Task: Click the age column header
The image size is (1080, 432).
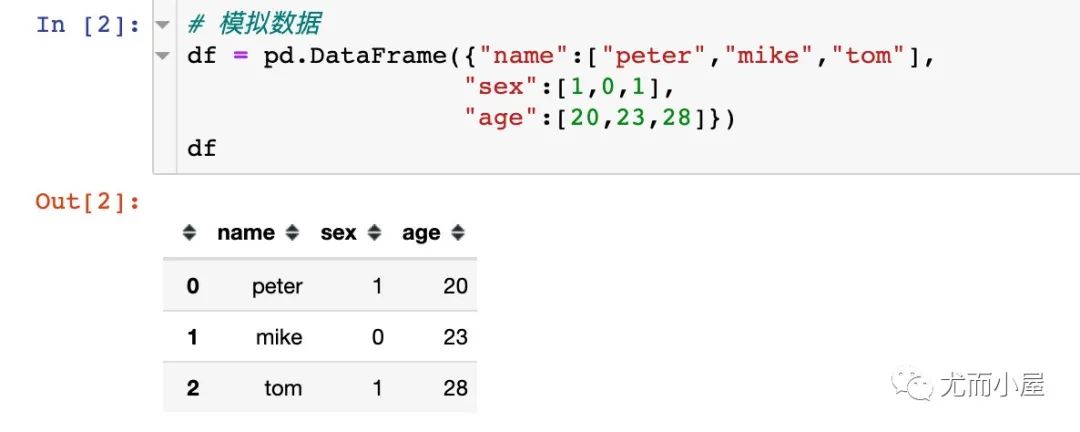Action: click(x=421, y=233)
